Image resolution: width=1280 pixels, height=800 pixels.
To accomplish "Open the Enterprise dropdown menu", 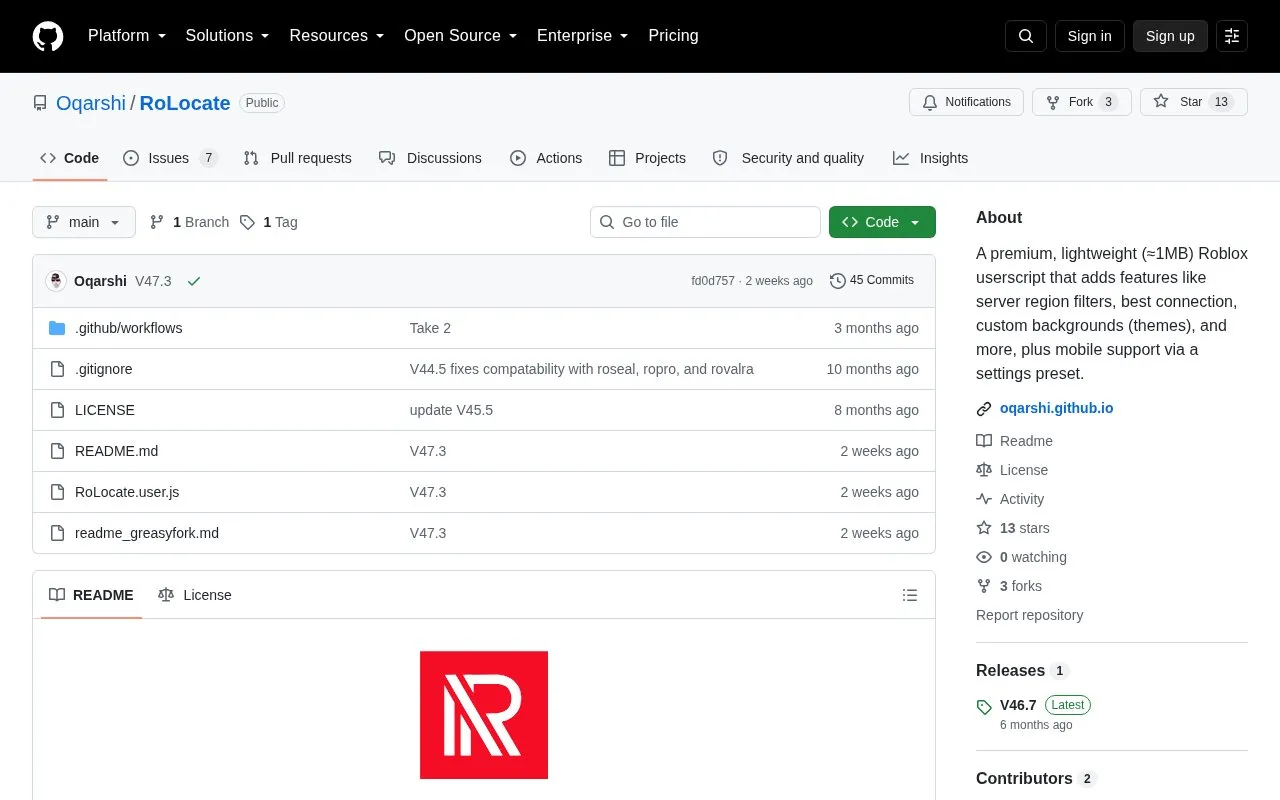I will 583,36.
